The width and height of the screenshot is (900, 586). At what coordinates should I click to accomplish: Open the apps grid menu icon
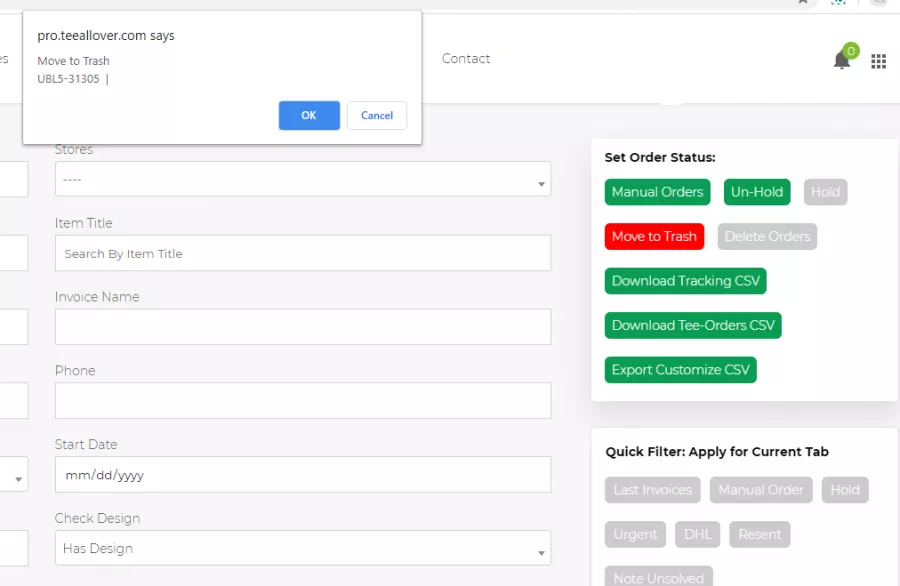tap(878, 61)
